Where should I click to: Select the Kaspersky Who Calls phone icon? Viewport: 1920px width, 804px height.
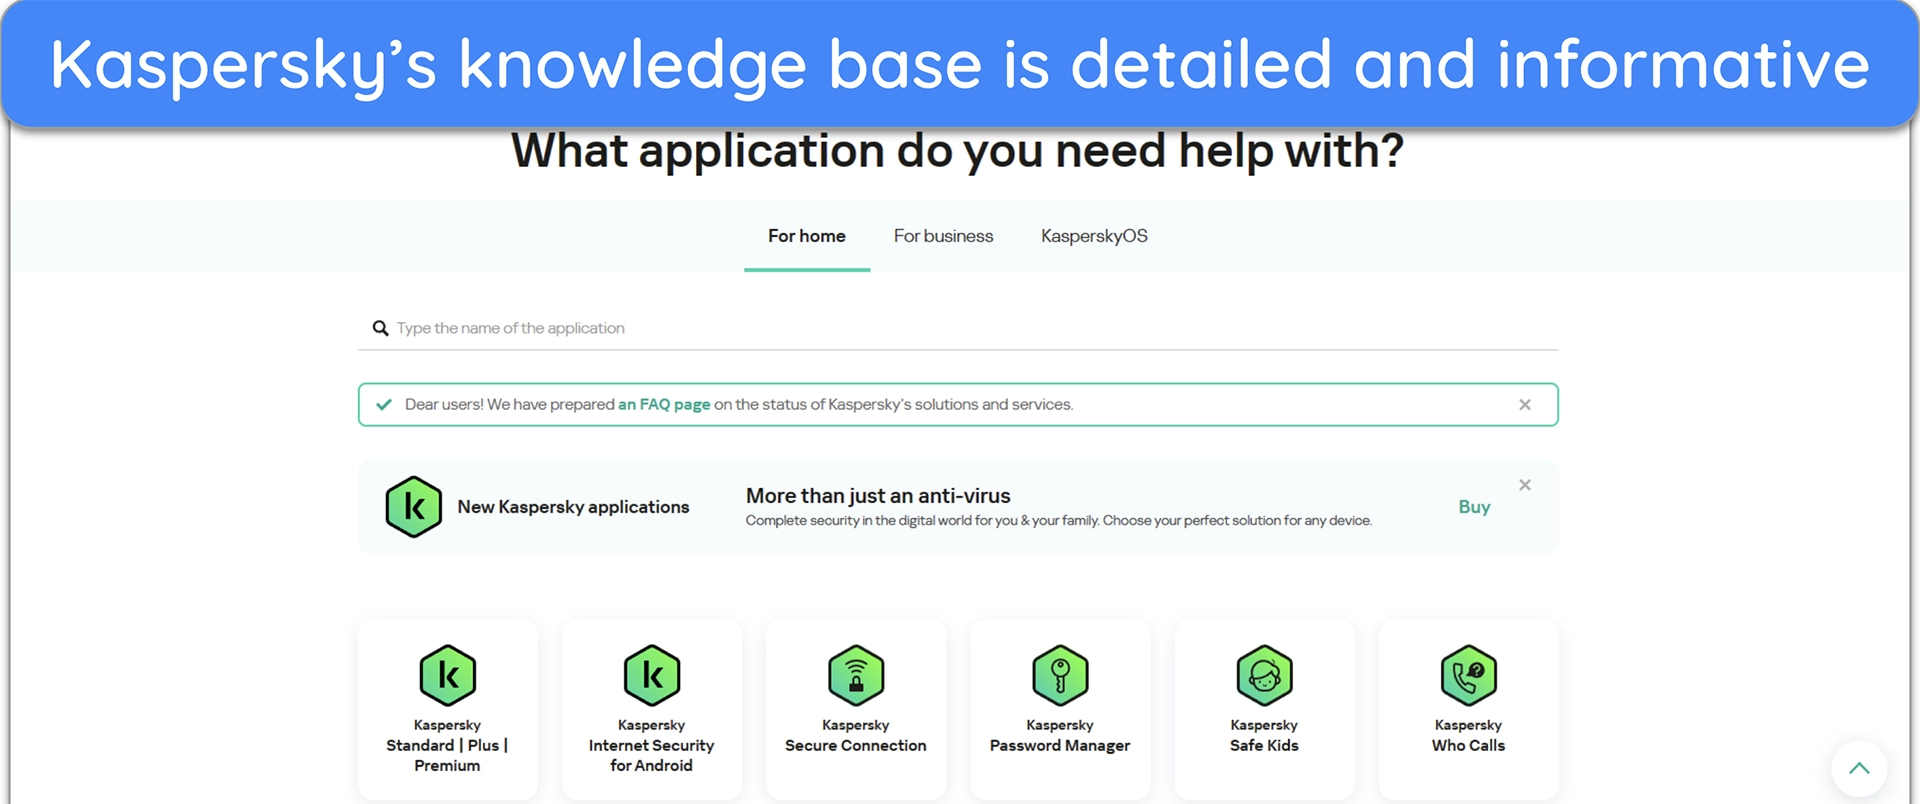click(x=1468, y=676)
